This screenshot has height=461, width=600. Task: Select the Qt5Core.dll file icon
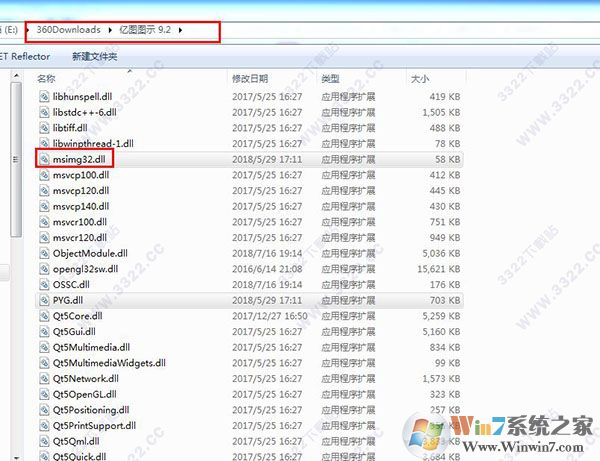44,316
